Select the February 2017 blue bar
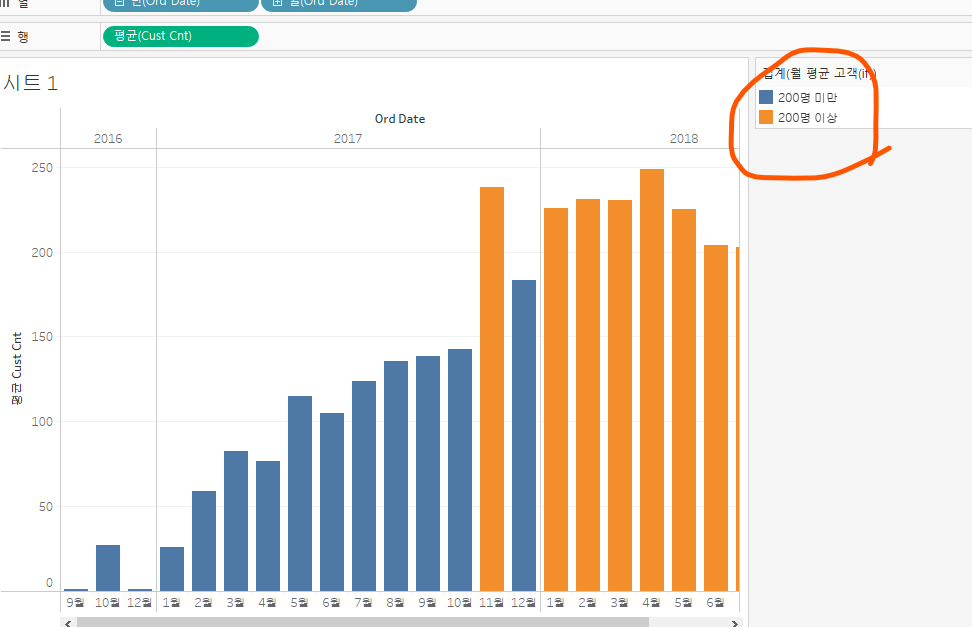Viewport: 972px width, 627px height. click(x=204, y=541)
